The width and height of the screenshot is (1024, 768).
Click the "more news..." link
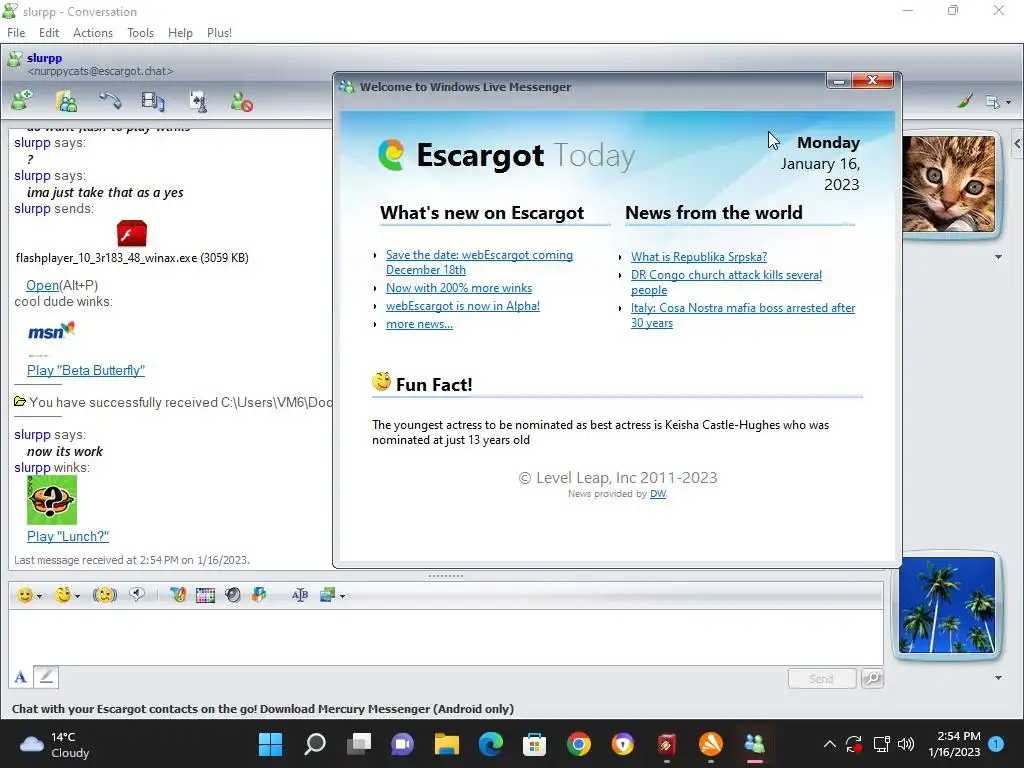(x=419, y=324)
